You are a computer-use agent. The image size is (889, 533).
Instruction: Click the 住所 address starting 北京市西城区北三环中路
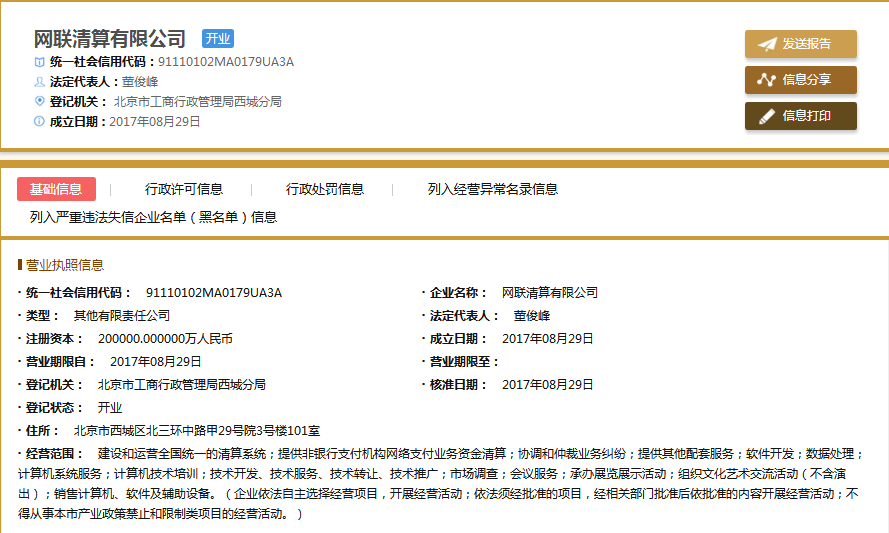coord(196,431)
